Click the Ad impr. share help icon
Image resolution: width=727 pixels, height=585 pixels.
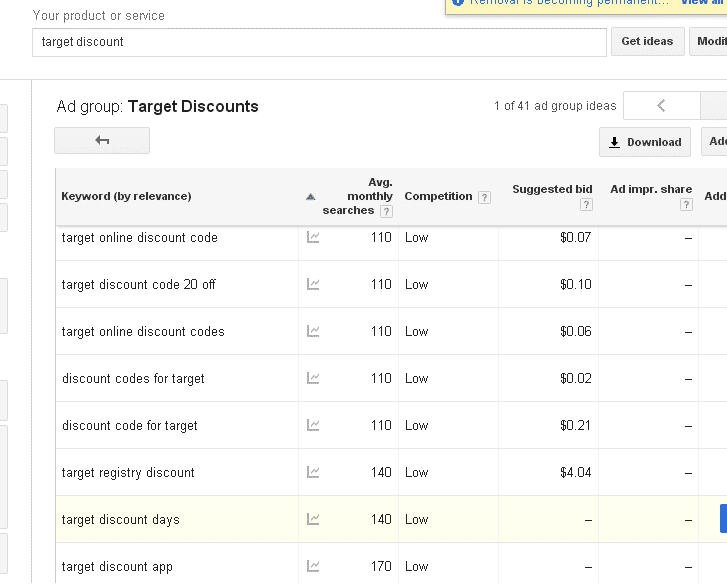click(686, 204)
